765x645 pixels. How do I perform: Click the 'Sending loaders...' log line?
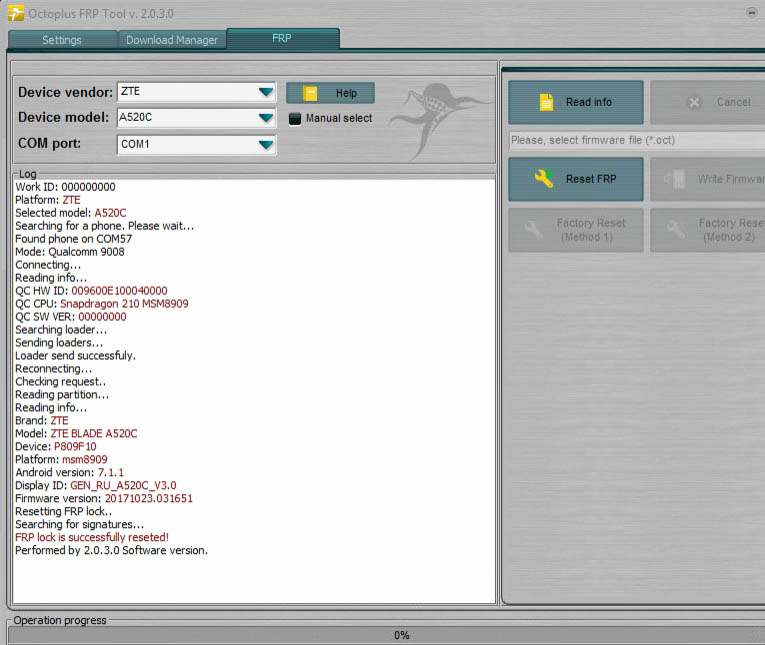click(59, 343)
